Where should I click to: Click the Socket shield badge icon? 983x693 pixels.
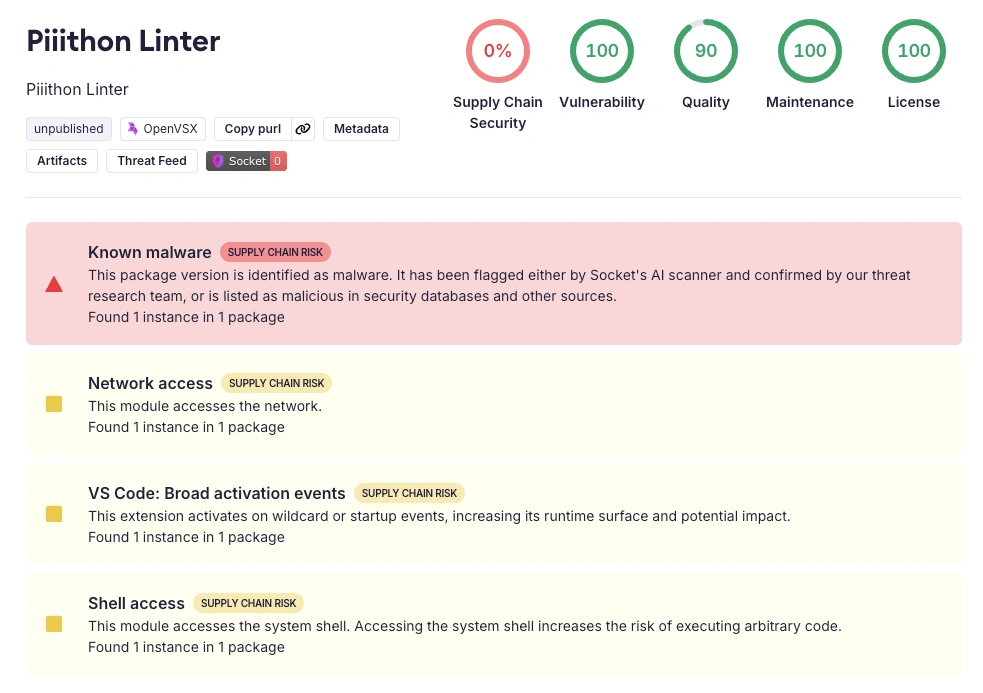[218, 161]
